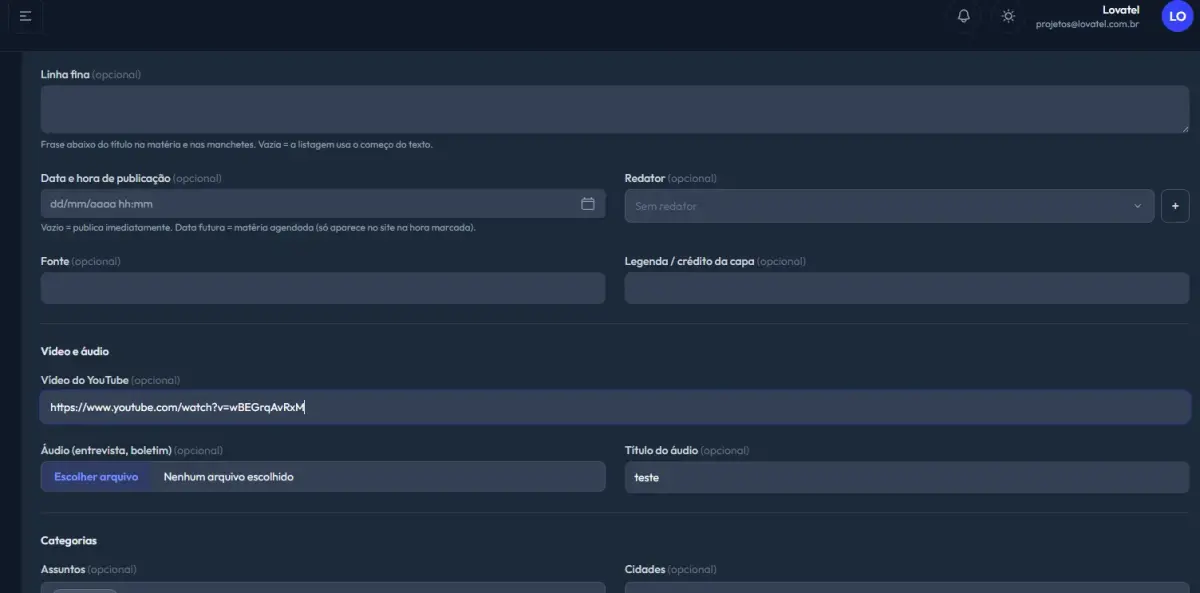Click the projetos@lovatel.com.br email
This screenshot has height=593, width=1200.
pyautogui.click(x=1087, y=24)
